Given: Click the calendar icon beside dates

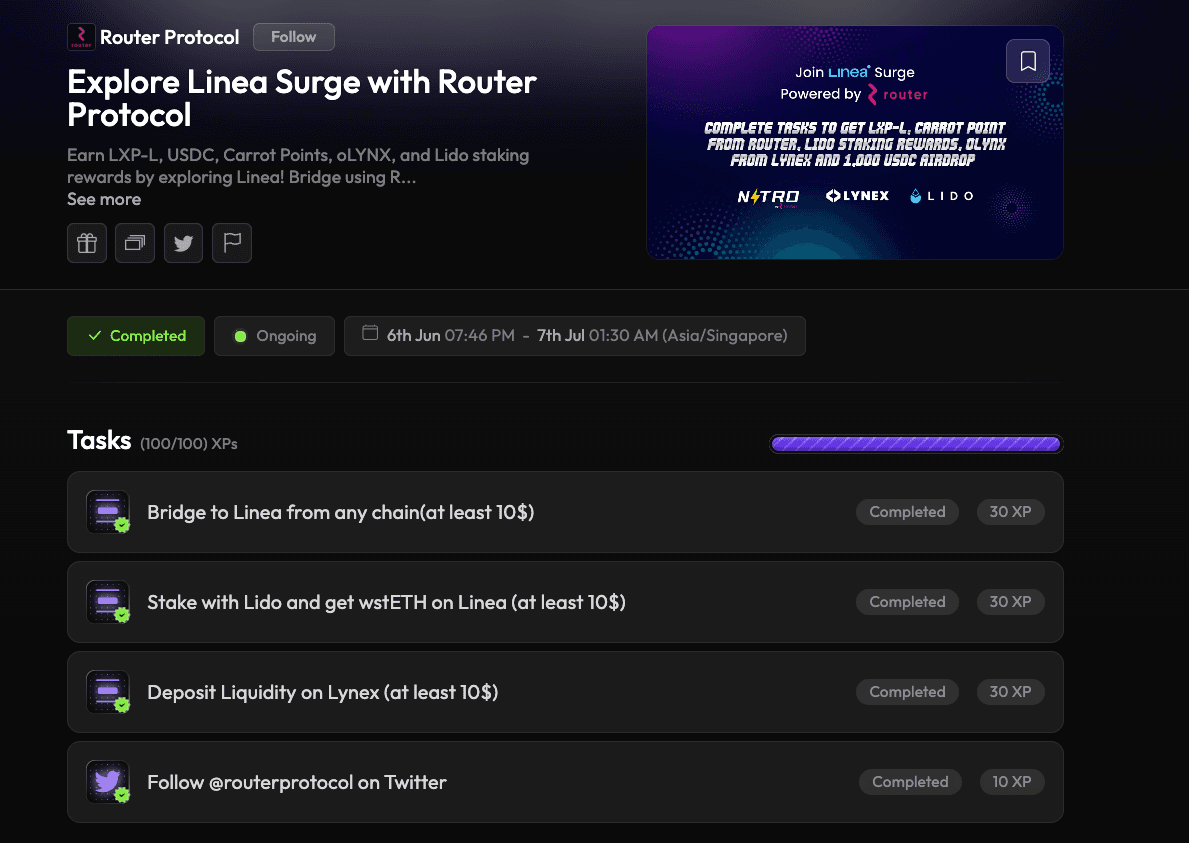Looking at the screenshot, I should pyautogui.click(x=370, y=333).
